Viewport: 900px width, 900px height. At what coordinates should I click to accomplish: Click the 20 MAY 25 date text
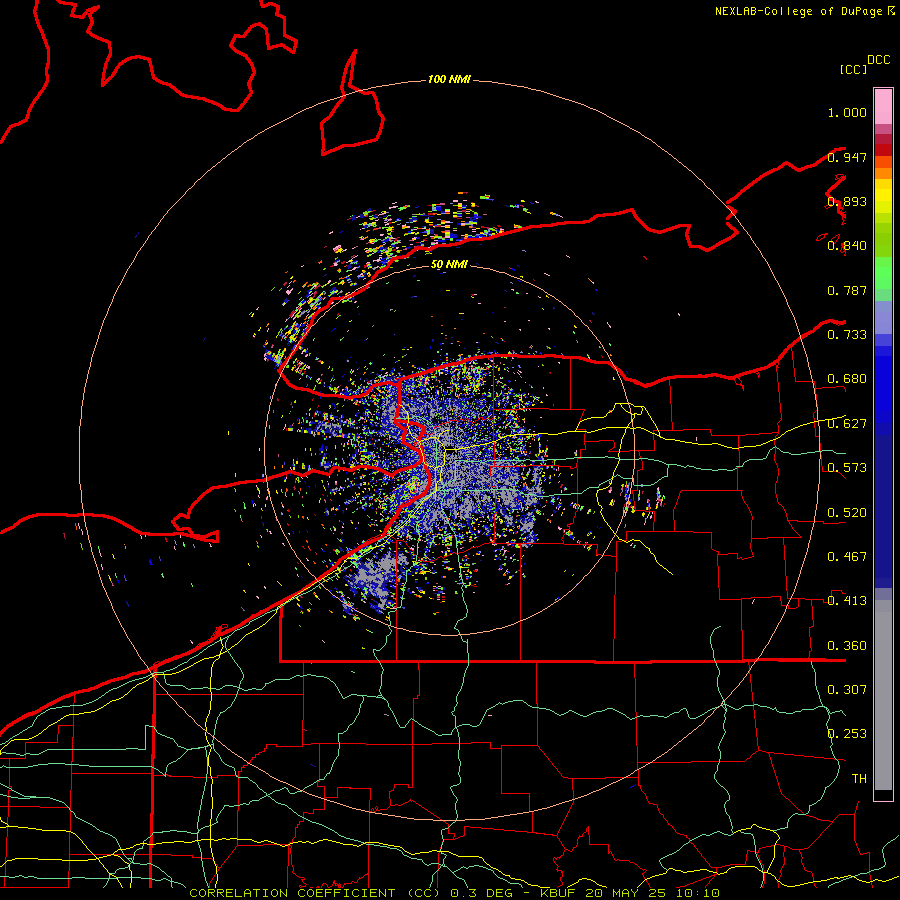(x=627, y=893)
